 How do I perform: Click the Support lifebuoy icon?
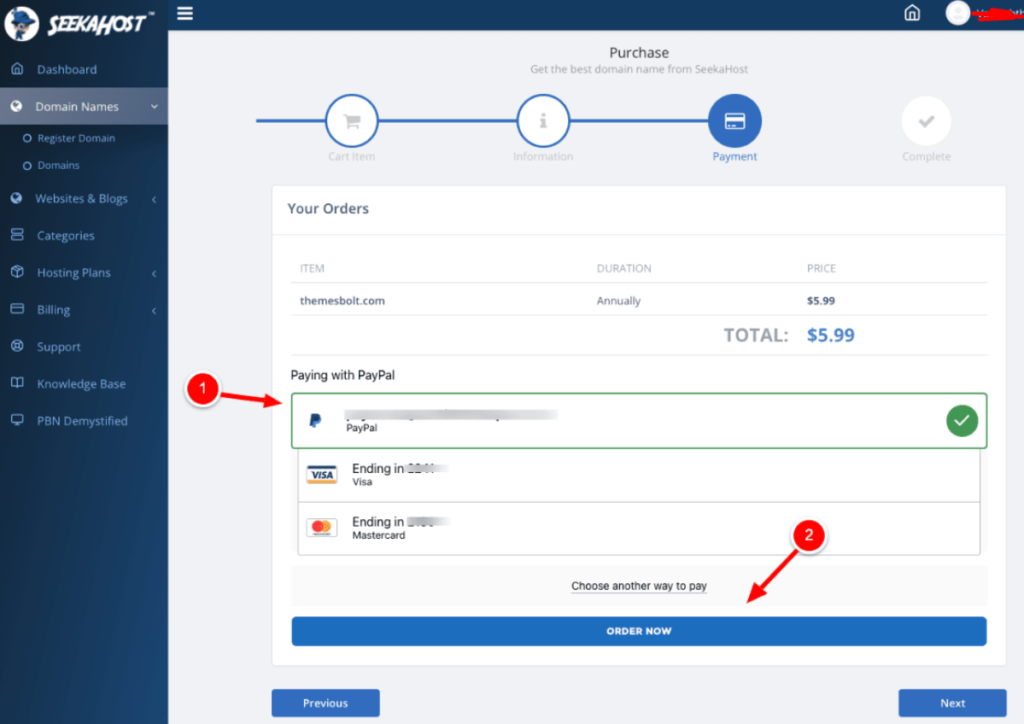[x=18, y=346]
